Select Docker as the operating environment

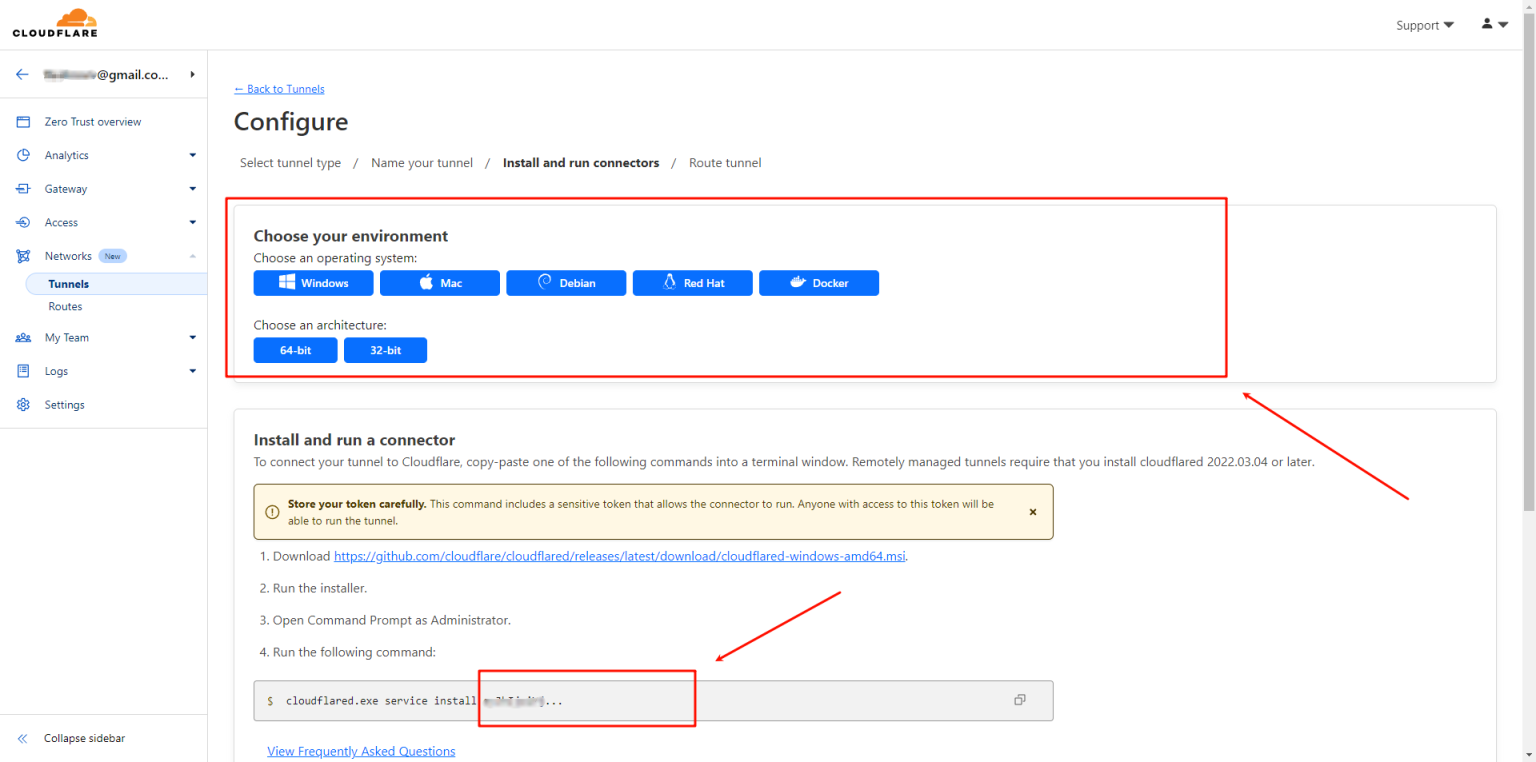click(818, 283)
